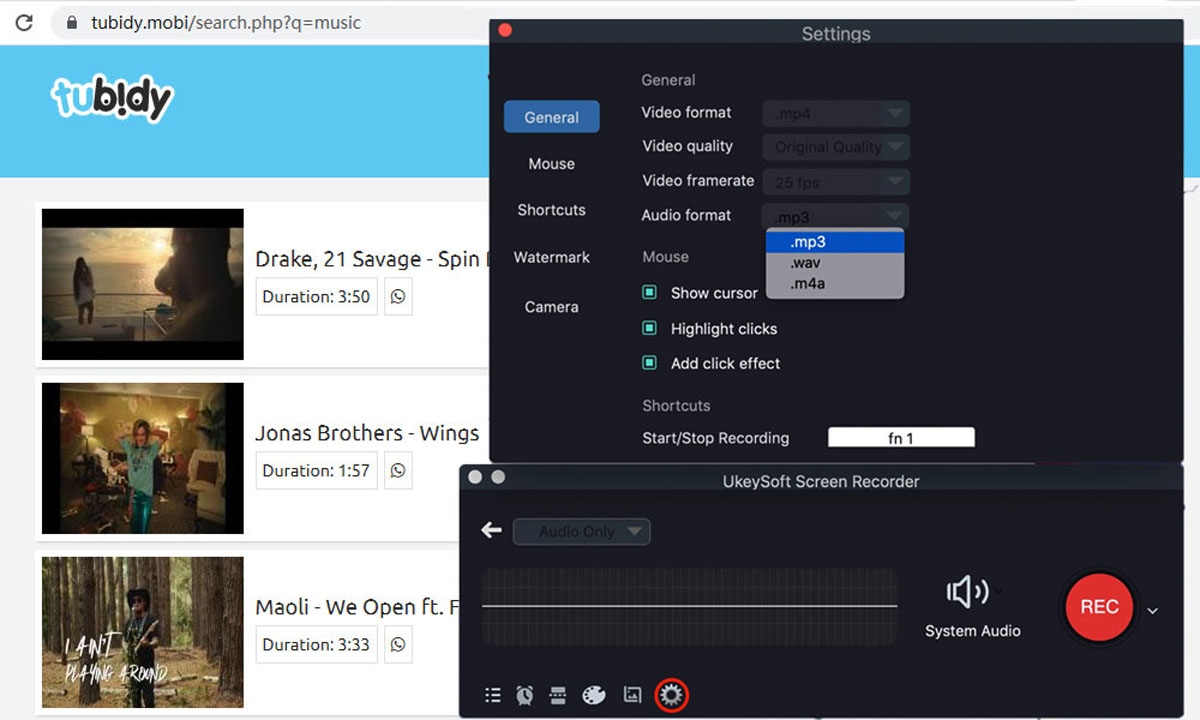Click the audio waveform display in UkeySoft
Image resolution: width=1200 pixels, height=720 pixels.
pos(690,607)
